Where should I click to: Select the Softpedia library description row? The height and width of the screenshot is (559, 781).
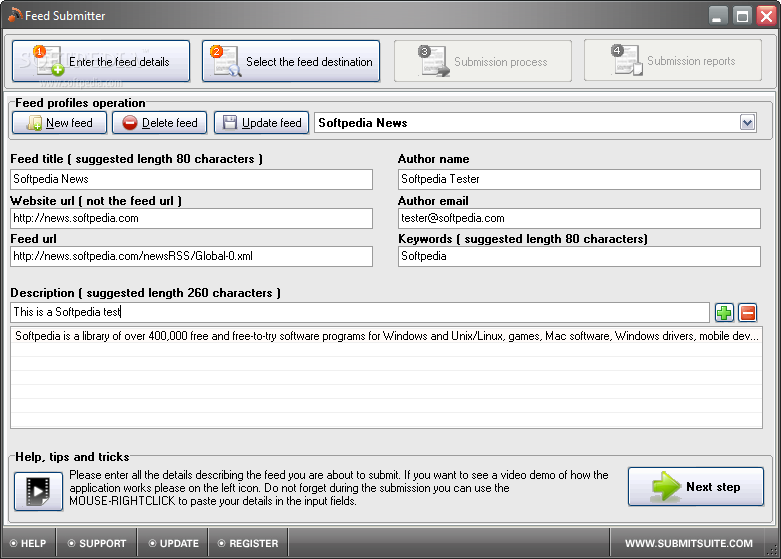(387, 336)
